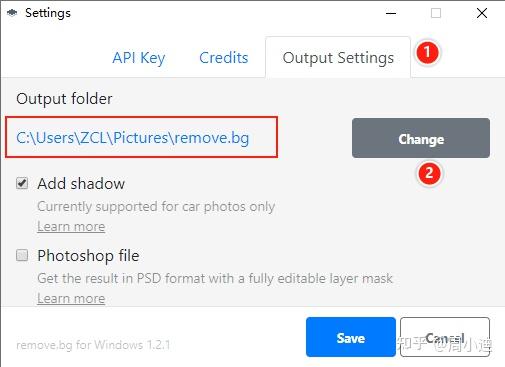Switch to the API Key tab

pos(139,58)
